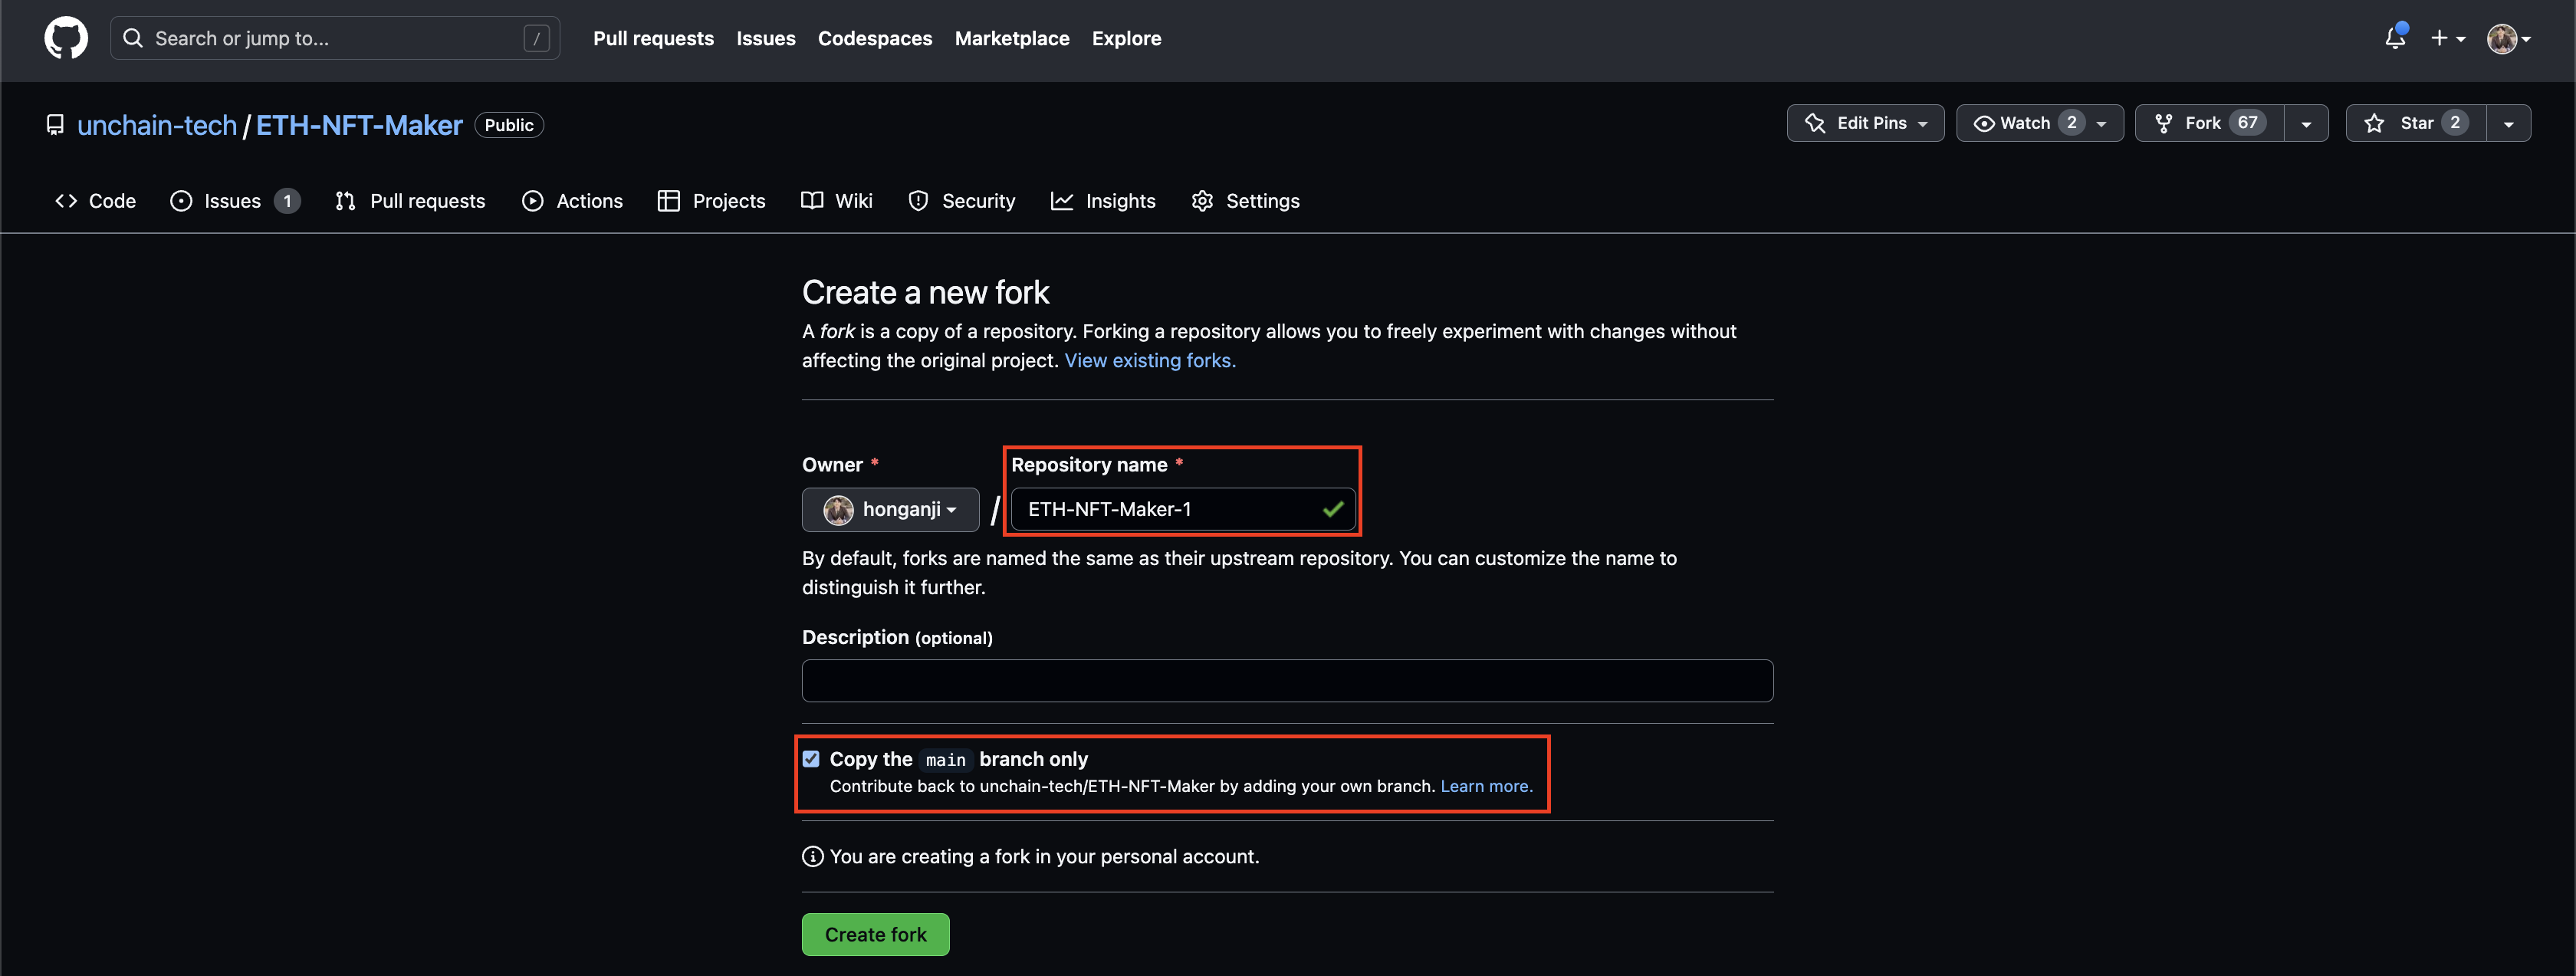Click the Issues tab circle icon

(x=181, y=201)
